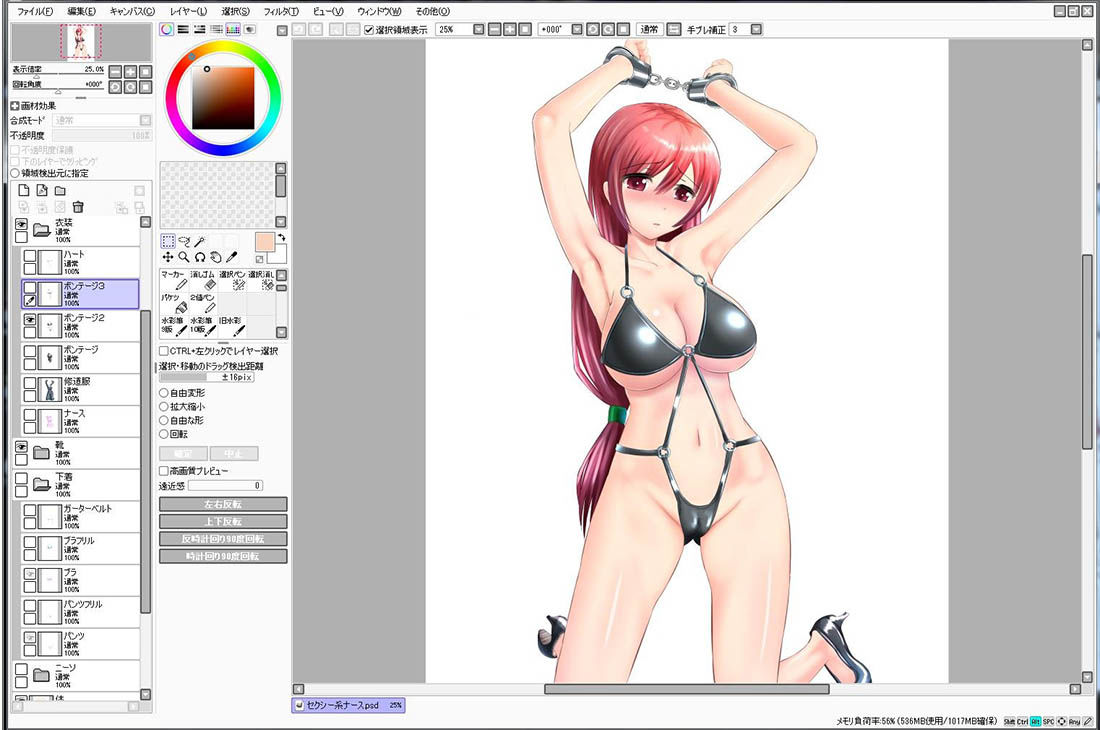The height and width of the screenshot is (730, 1100).
Task: Create a new layer folder
Action: 60,191
